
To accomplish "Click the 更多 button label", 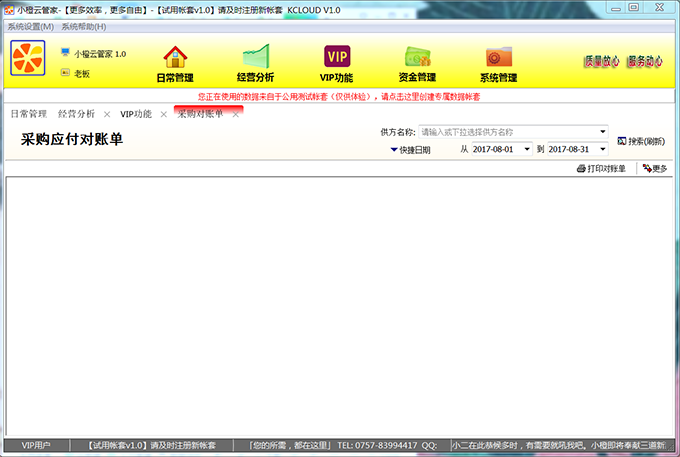I will [x=660, y=169].
